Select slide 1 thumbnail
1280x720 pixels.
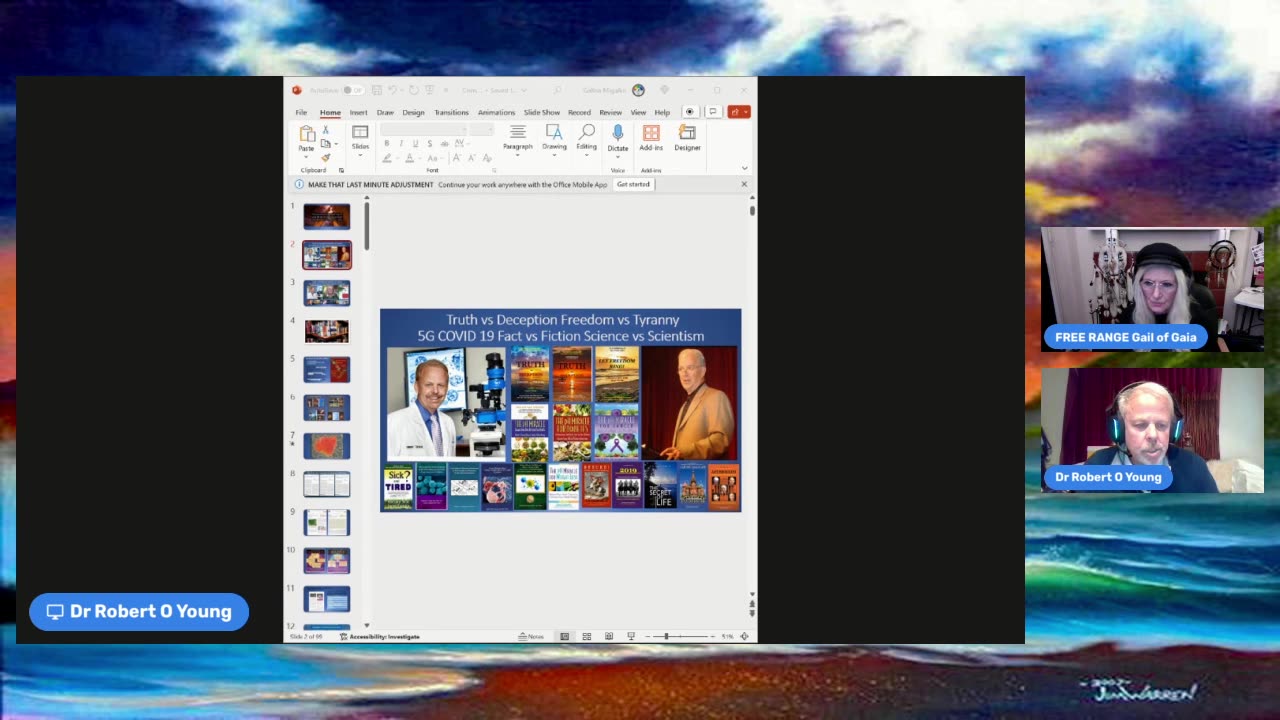[327, 216]
